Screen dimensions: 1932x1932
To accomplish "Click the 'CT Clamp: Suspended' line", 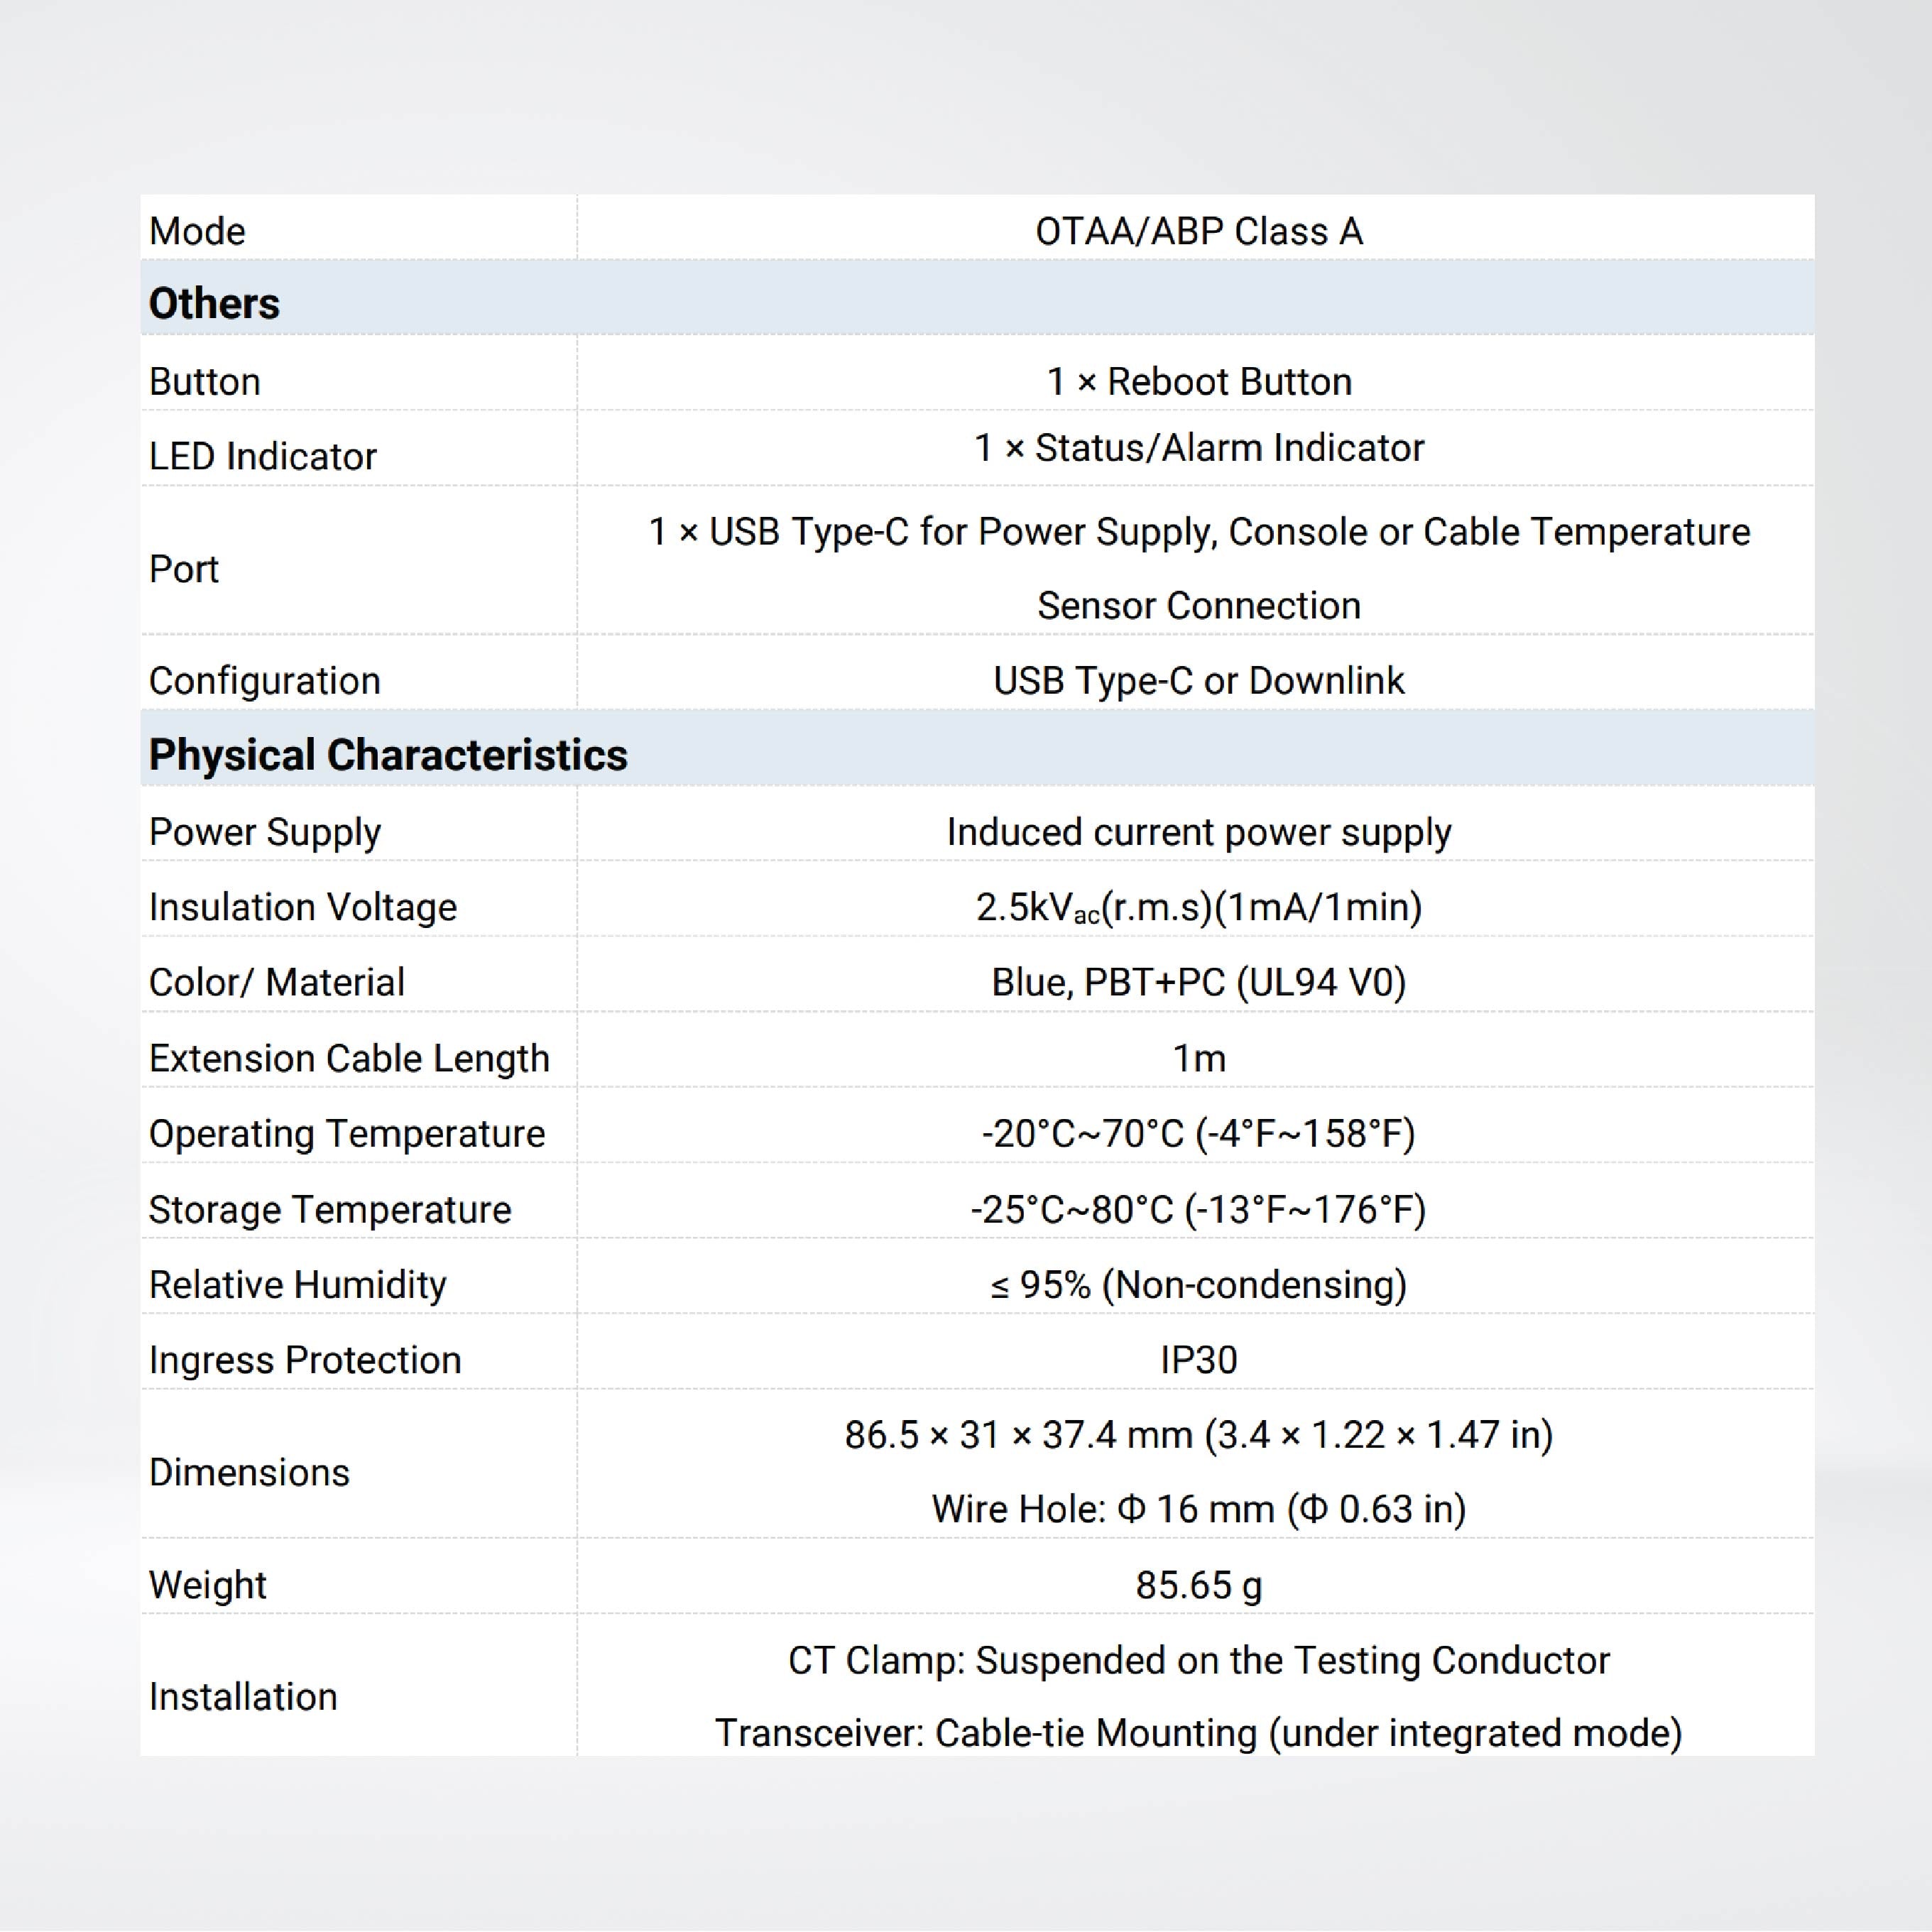I will coord(1198,1660).
